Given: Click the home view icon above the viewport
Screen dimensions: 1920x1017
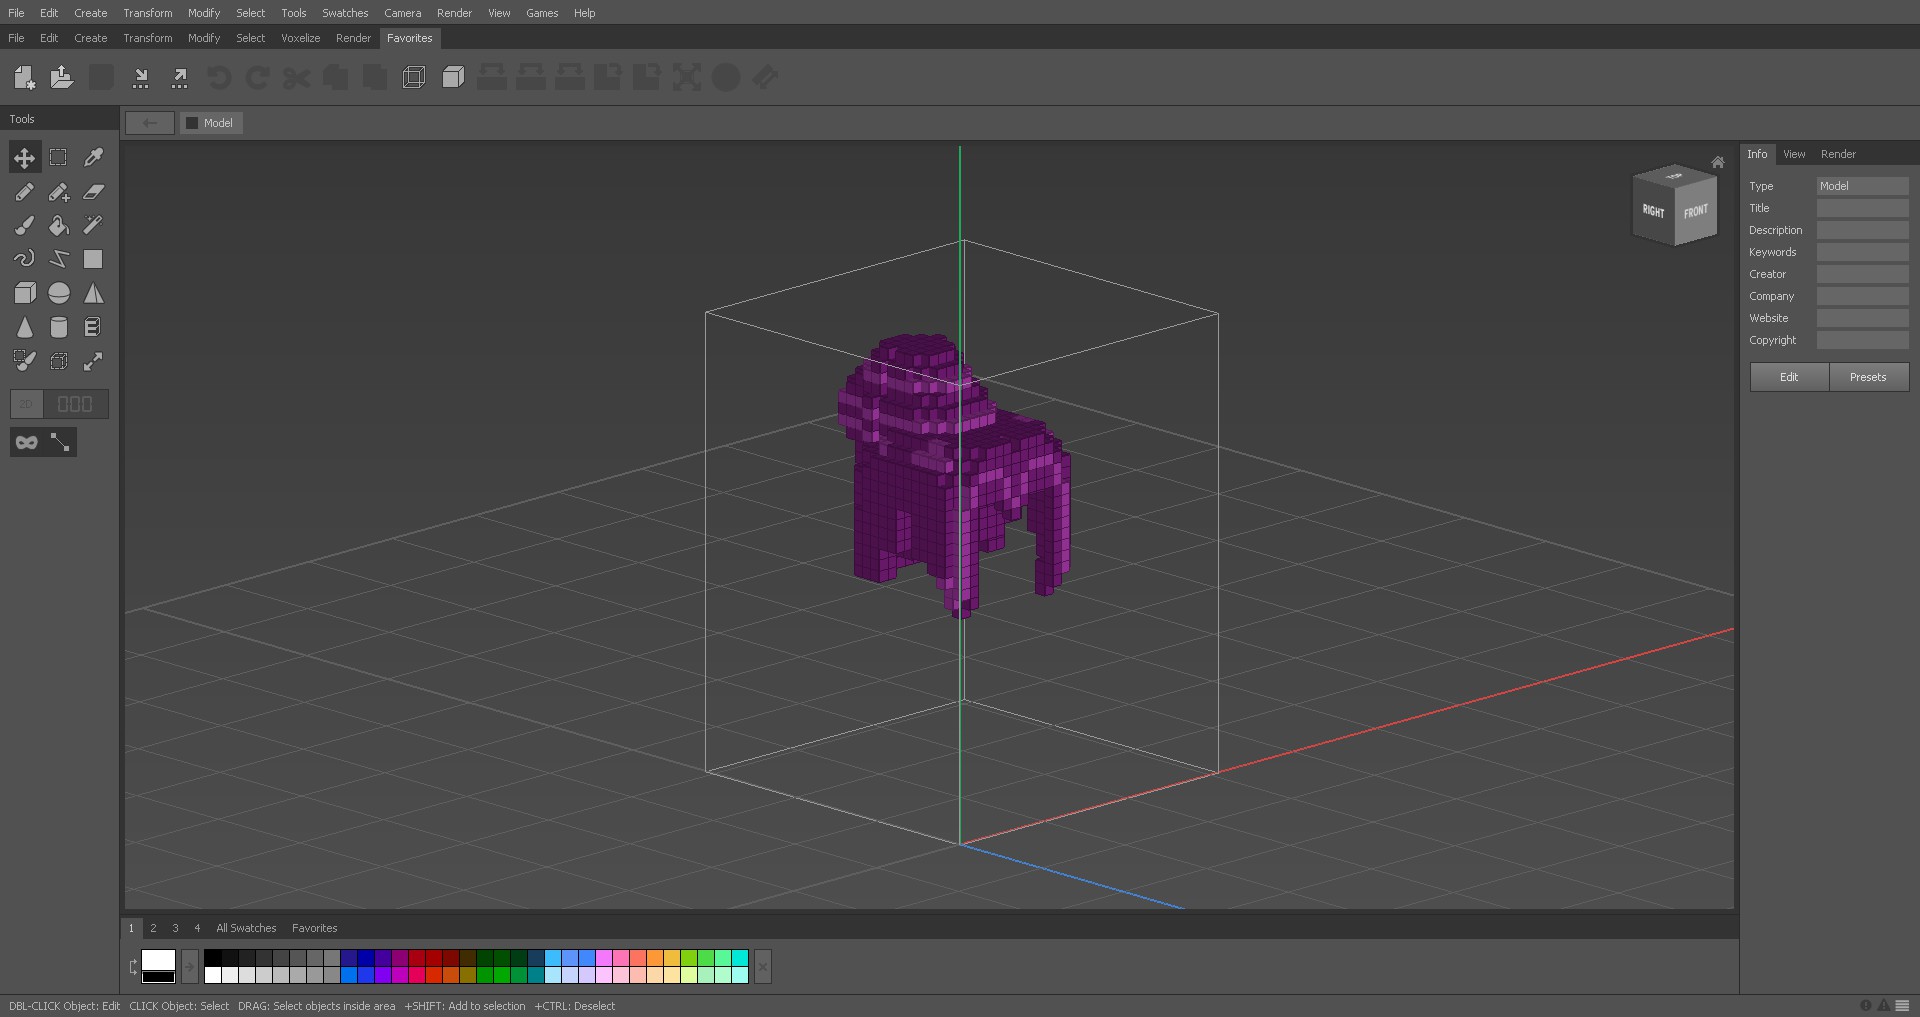Looking at the screenshot, I should click(x=1717, y=161).
